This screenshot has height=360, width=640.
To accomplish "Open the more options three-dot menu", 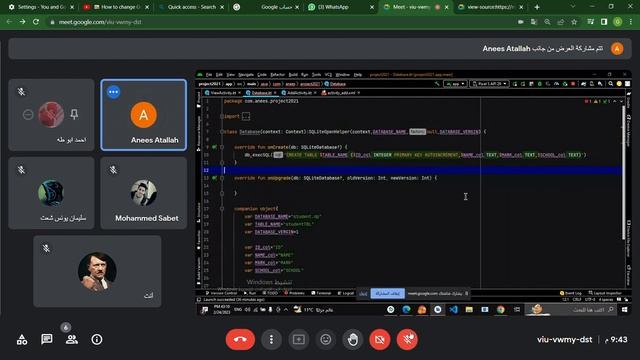I will [x=271, y=339].
